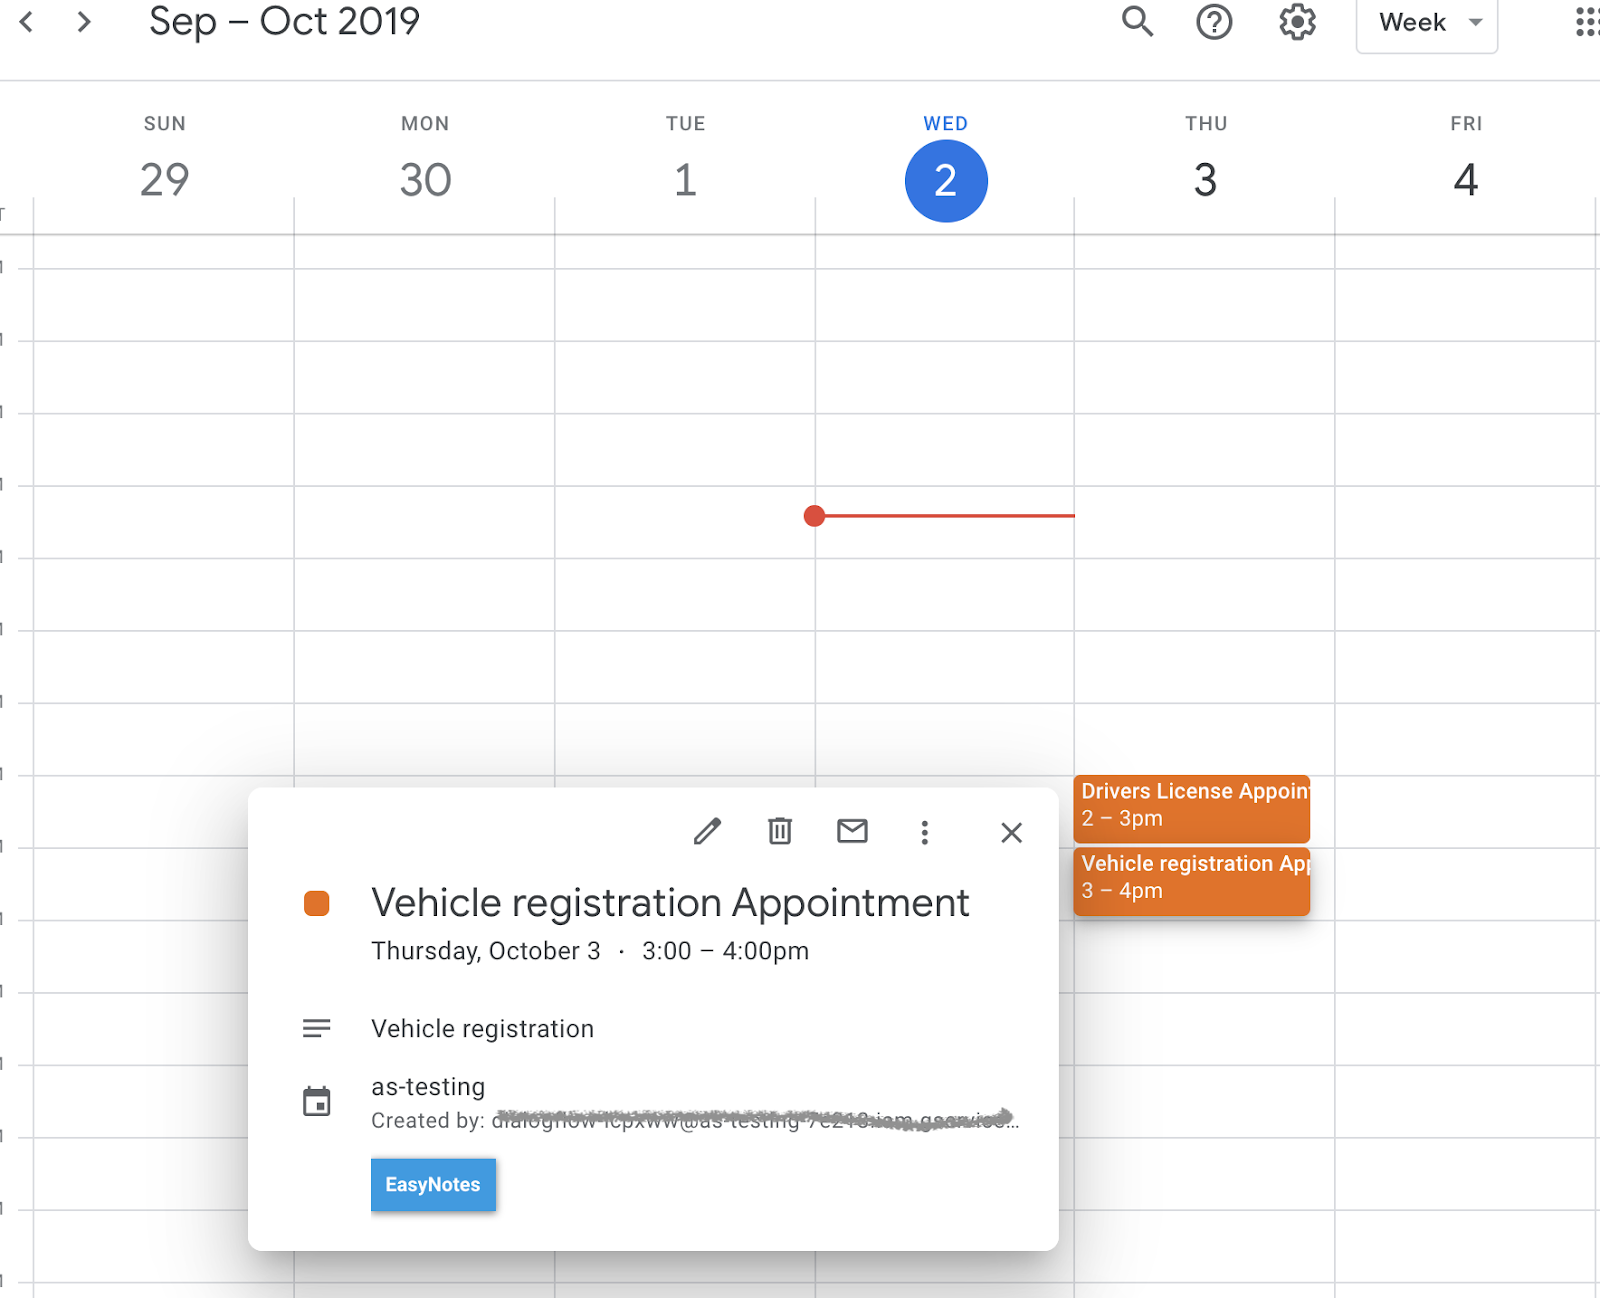The height and width of the screenshot is (1298, 1600).
Task: Select Wednesday 2 date header
Action: (945, 181)
